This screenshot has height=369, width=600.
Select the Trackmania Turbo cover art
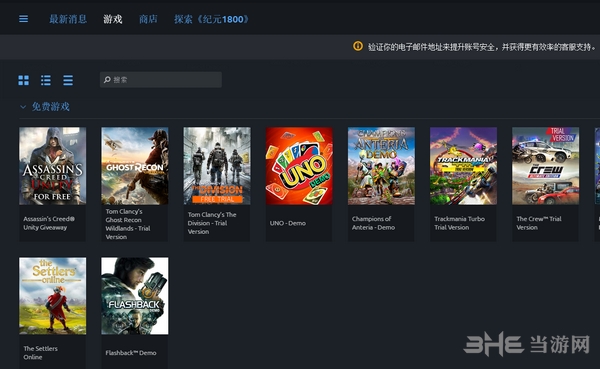463,166
